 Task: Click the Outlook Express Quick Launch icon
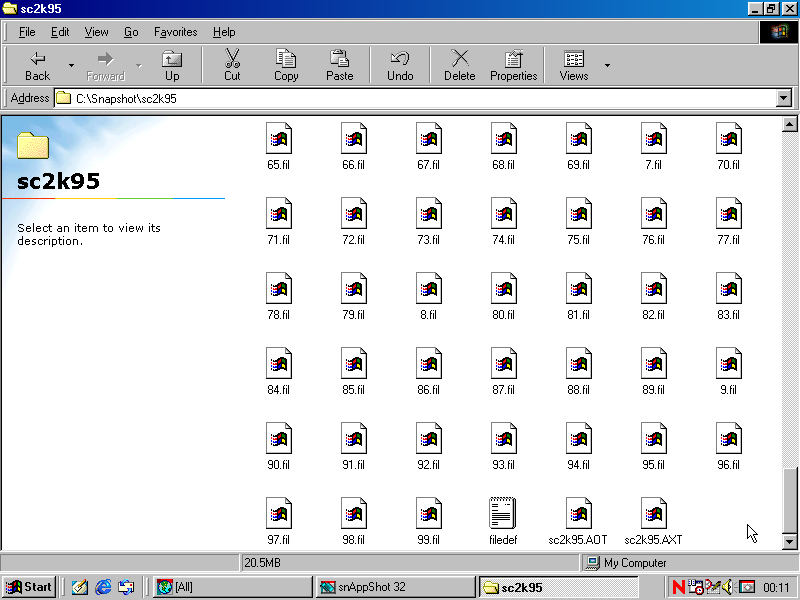pos(126,587)
